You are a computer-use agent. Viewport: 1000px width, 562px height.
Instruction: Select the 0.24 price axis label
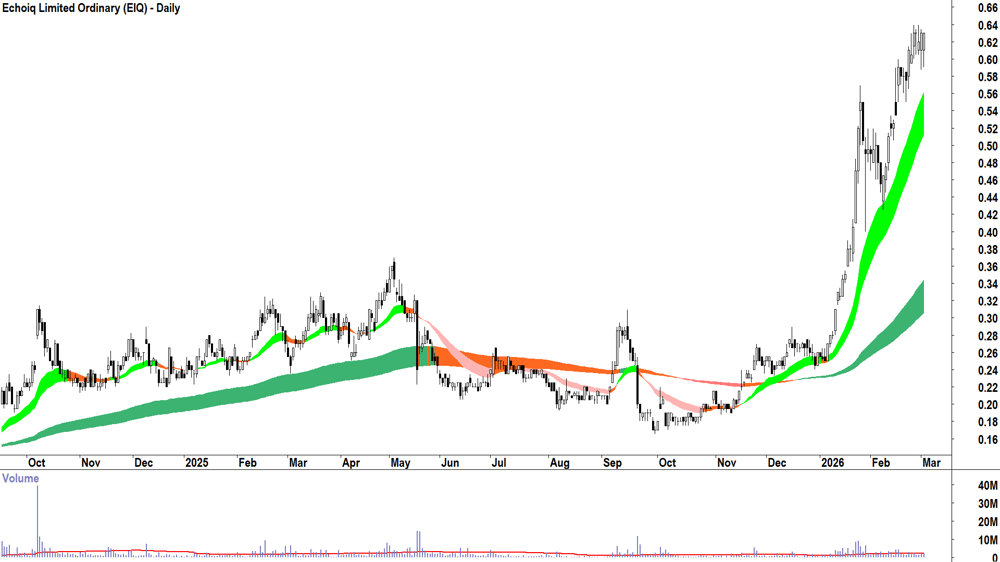988,371
